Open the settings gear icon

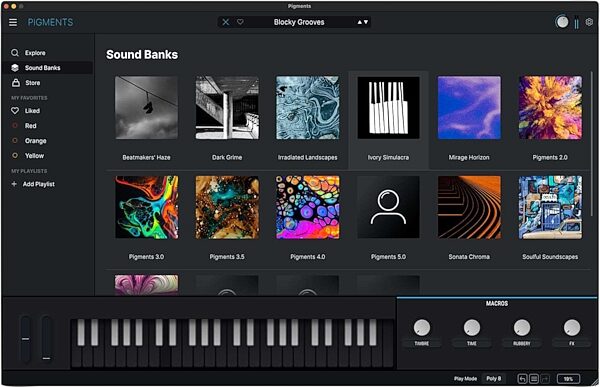(589, 22)
